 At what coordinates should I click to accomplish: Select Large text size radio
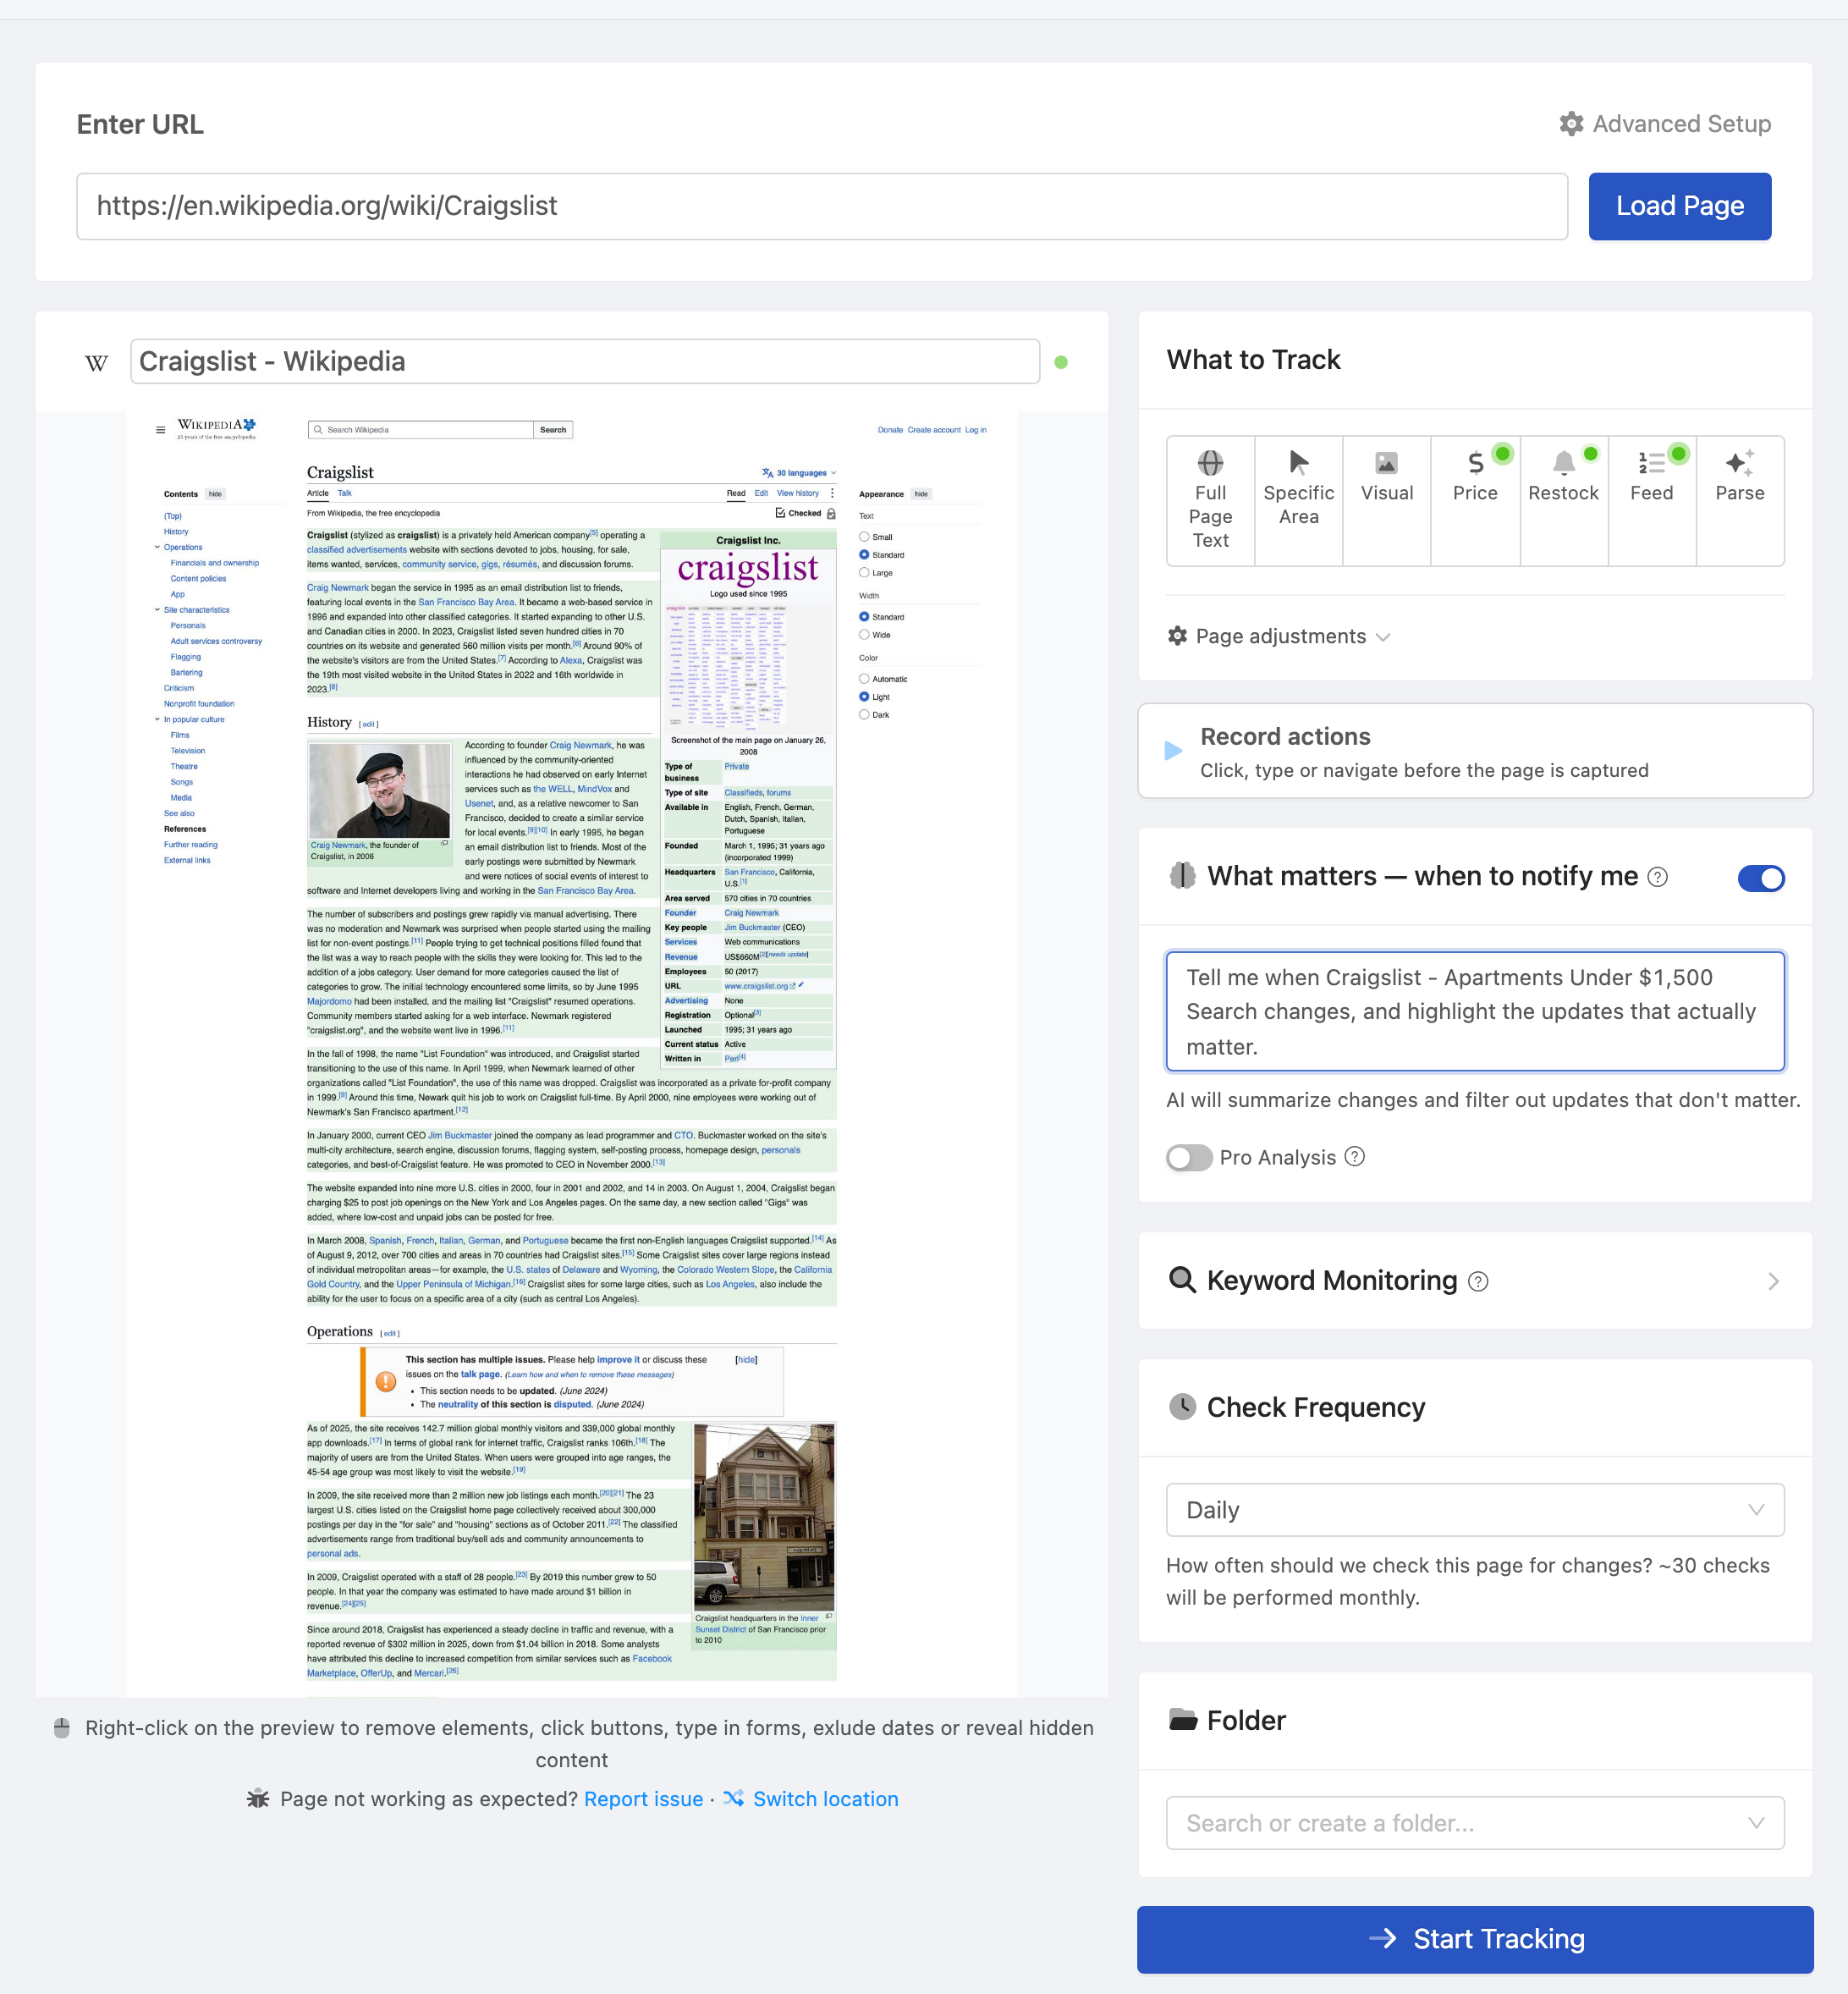click(864, 573)
